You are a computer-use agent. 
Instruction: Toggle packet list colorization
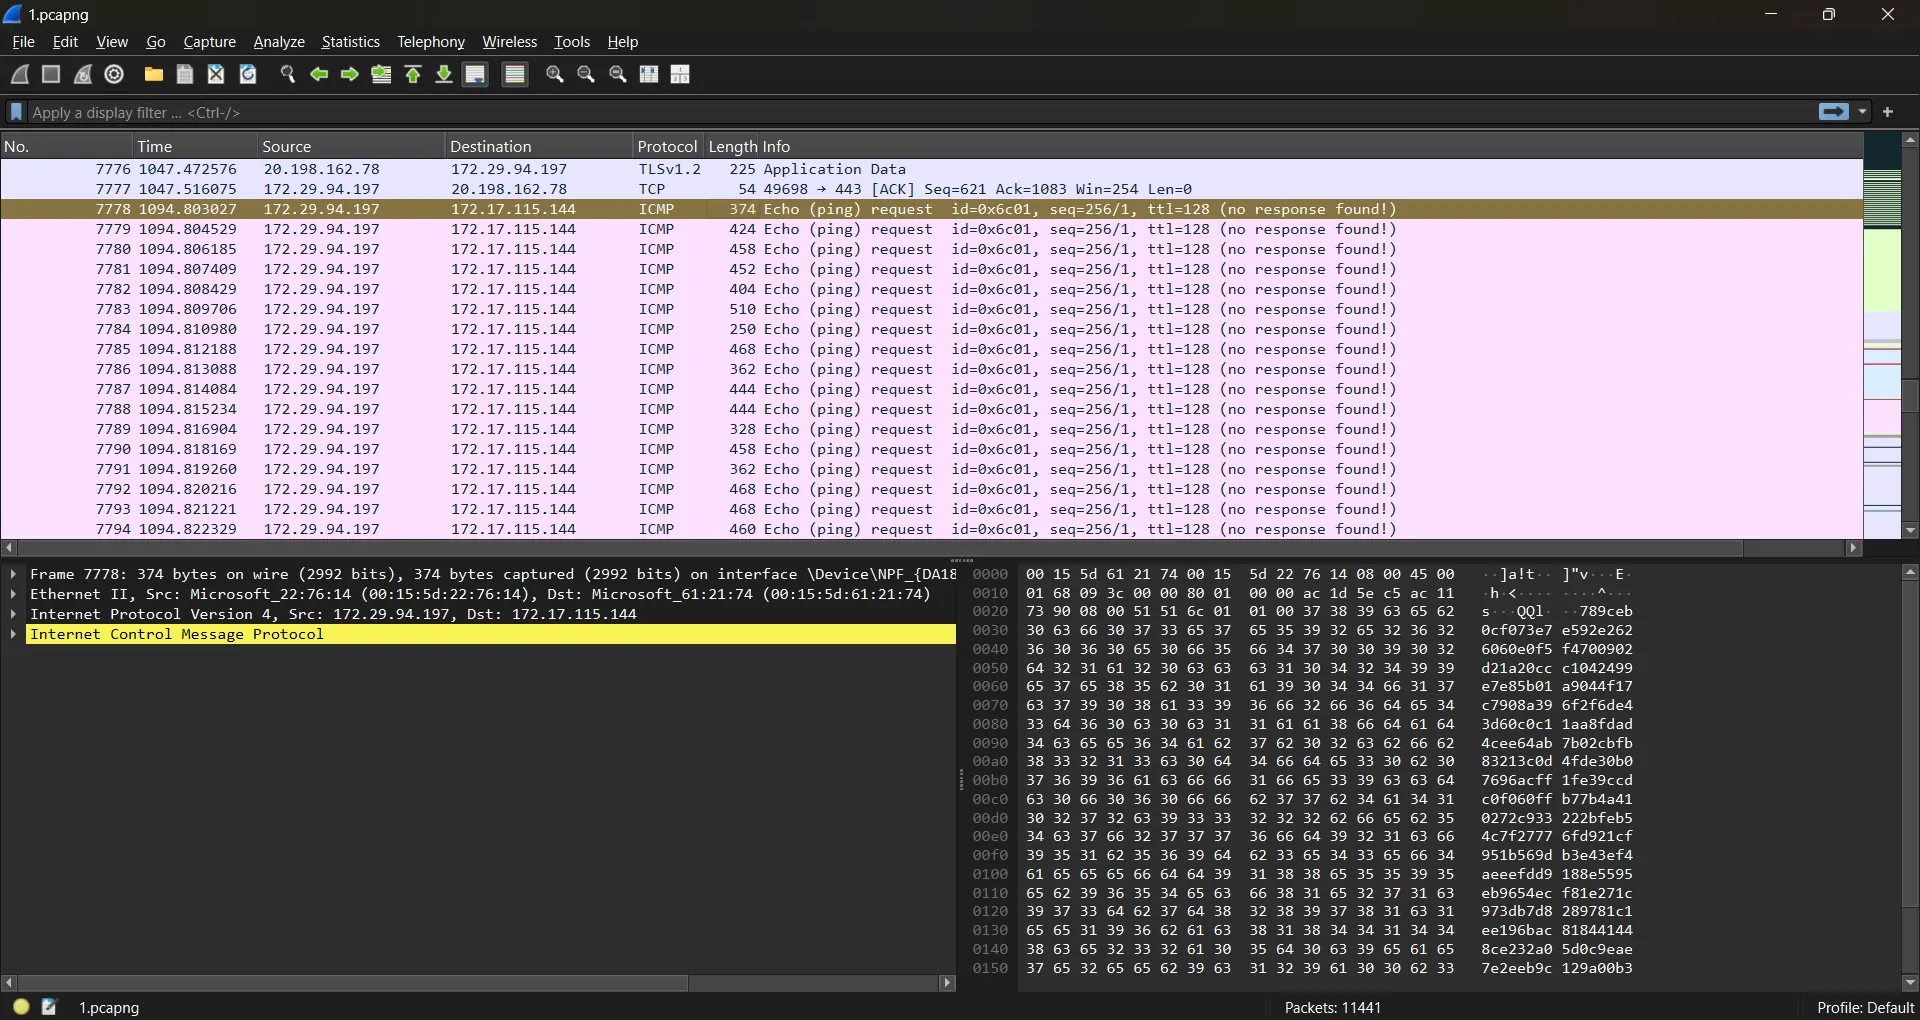coord(515,74)
